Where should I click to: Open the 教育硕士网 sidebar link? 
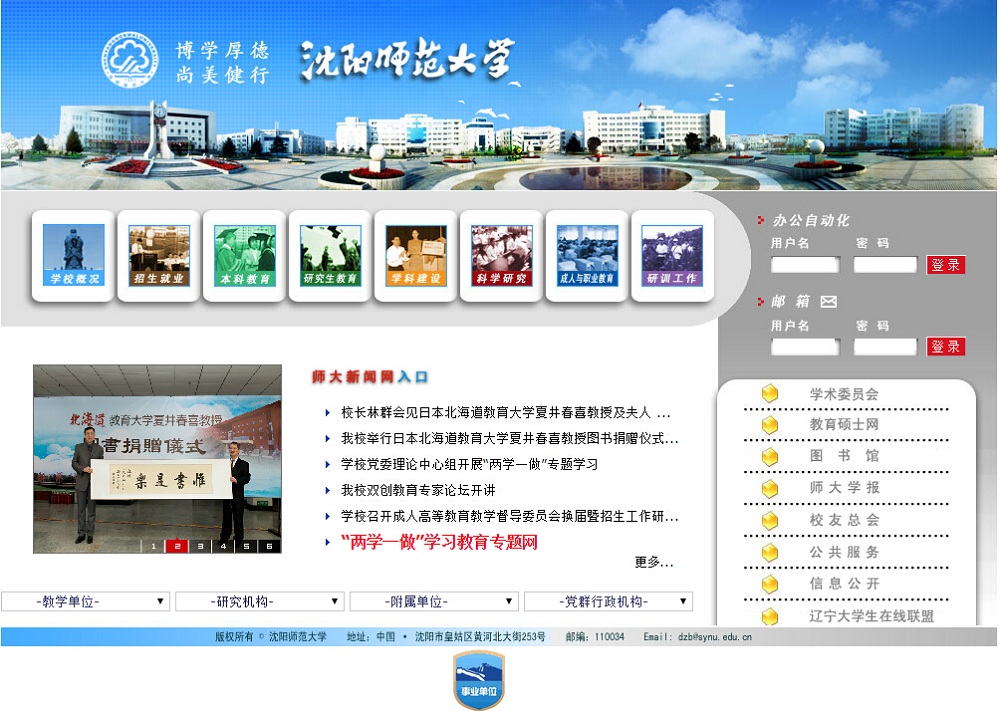[x=844, y=424]
